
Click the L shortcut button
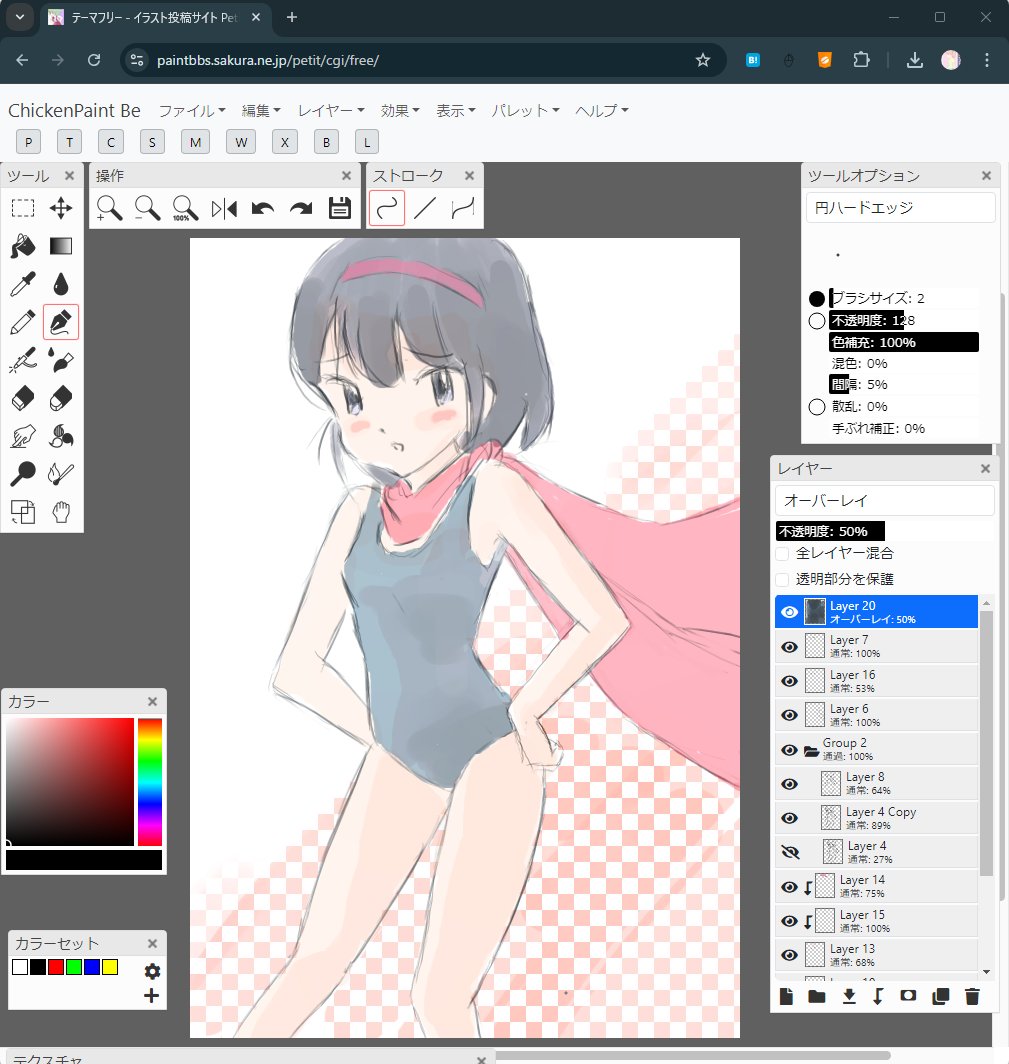pyautogui.click(x=367, y=142)
